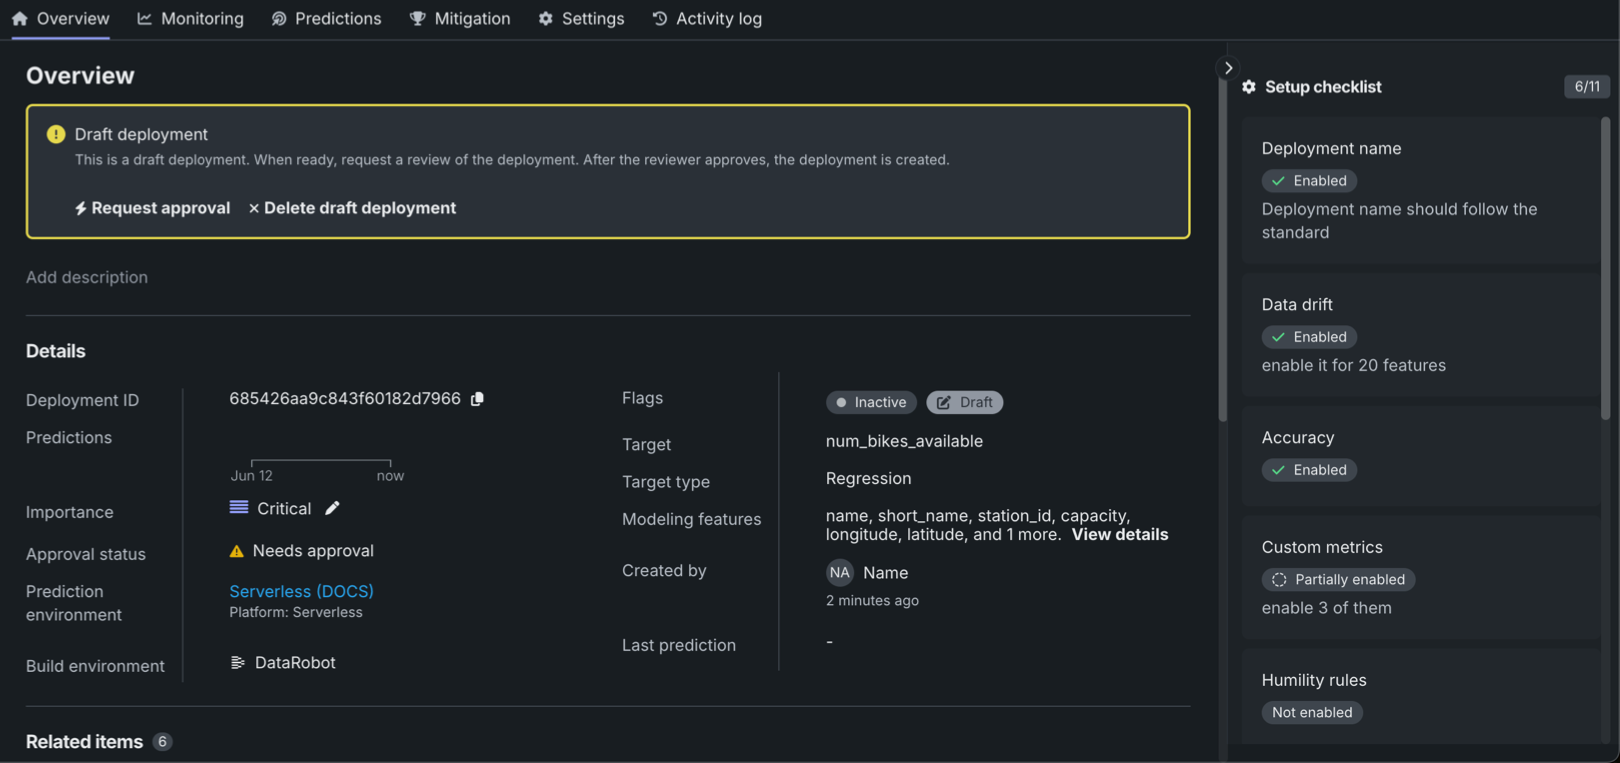Screen dimensions: 1620x763
Task: Click the predictions timeline bar
Action: 320,462
